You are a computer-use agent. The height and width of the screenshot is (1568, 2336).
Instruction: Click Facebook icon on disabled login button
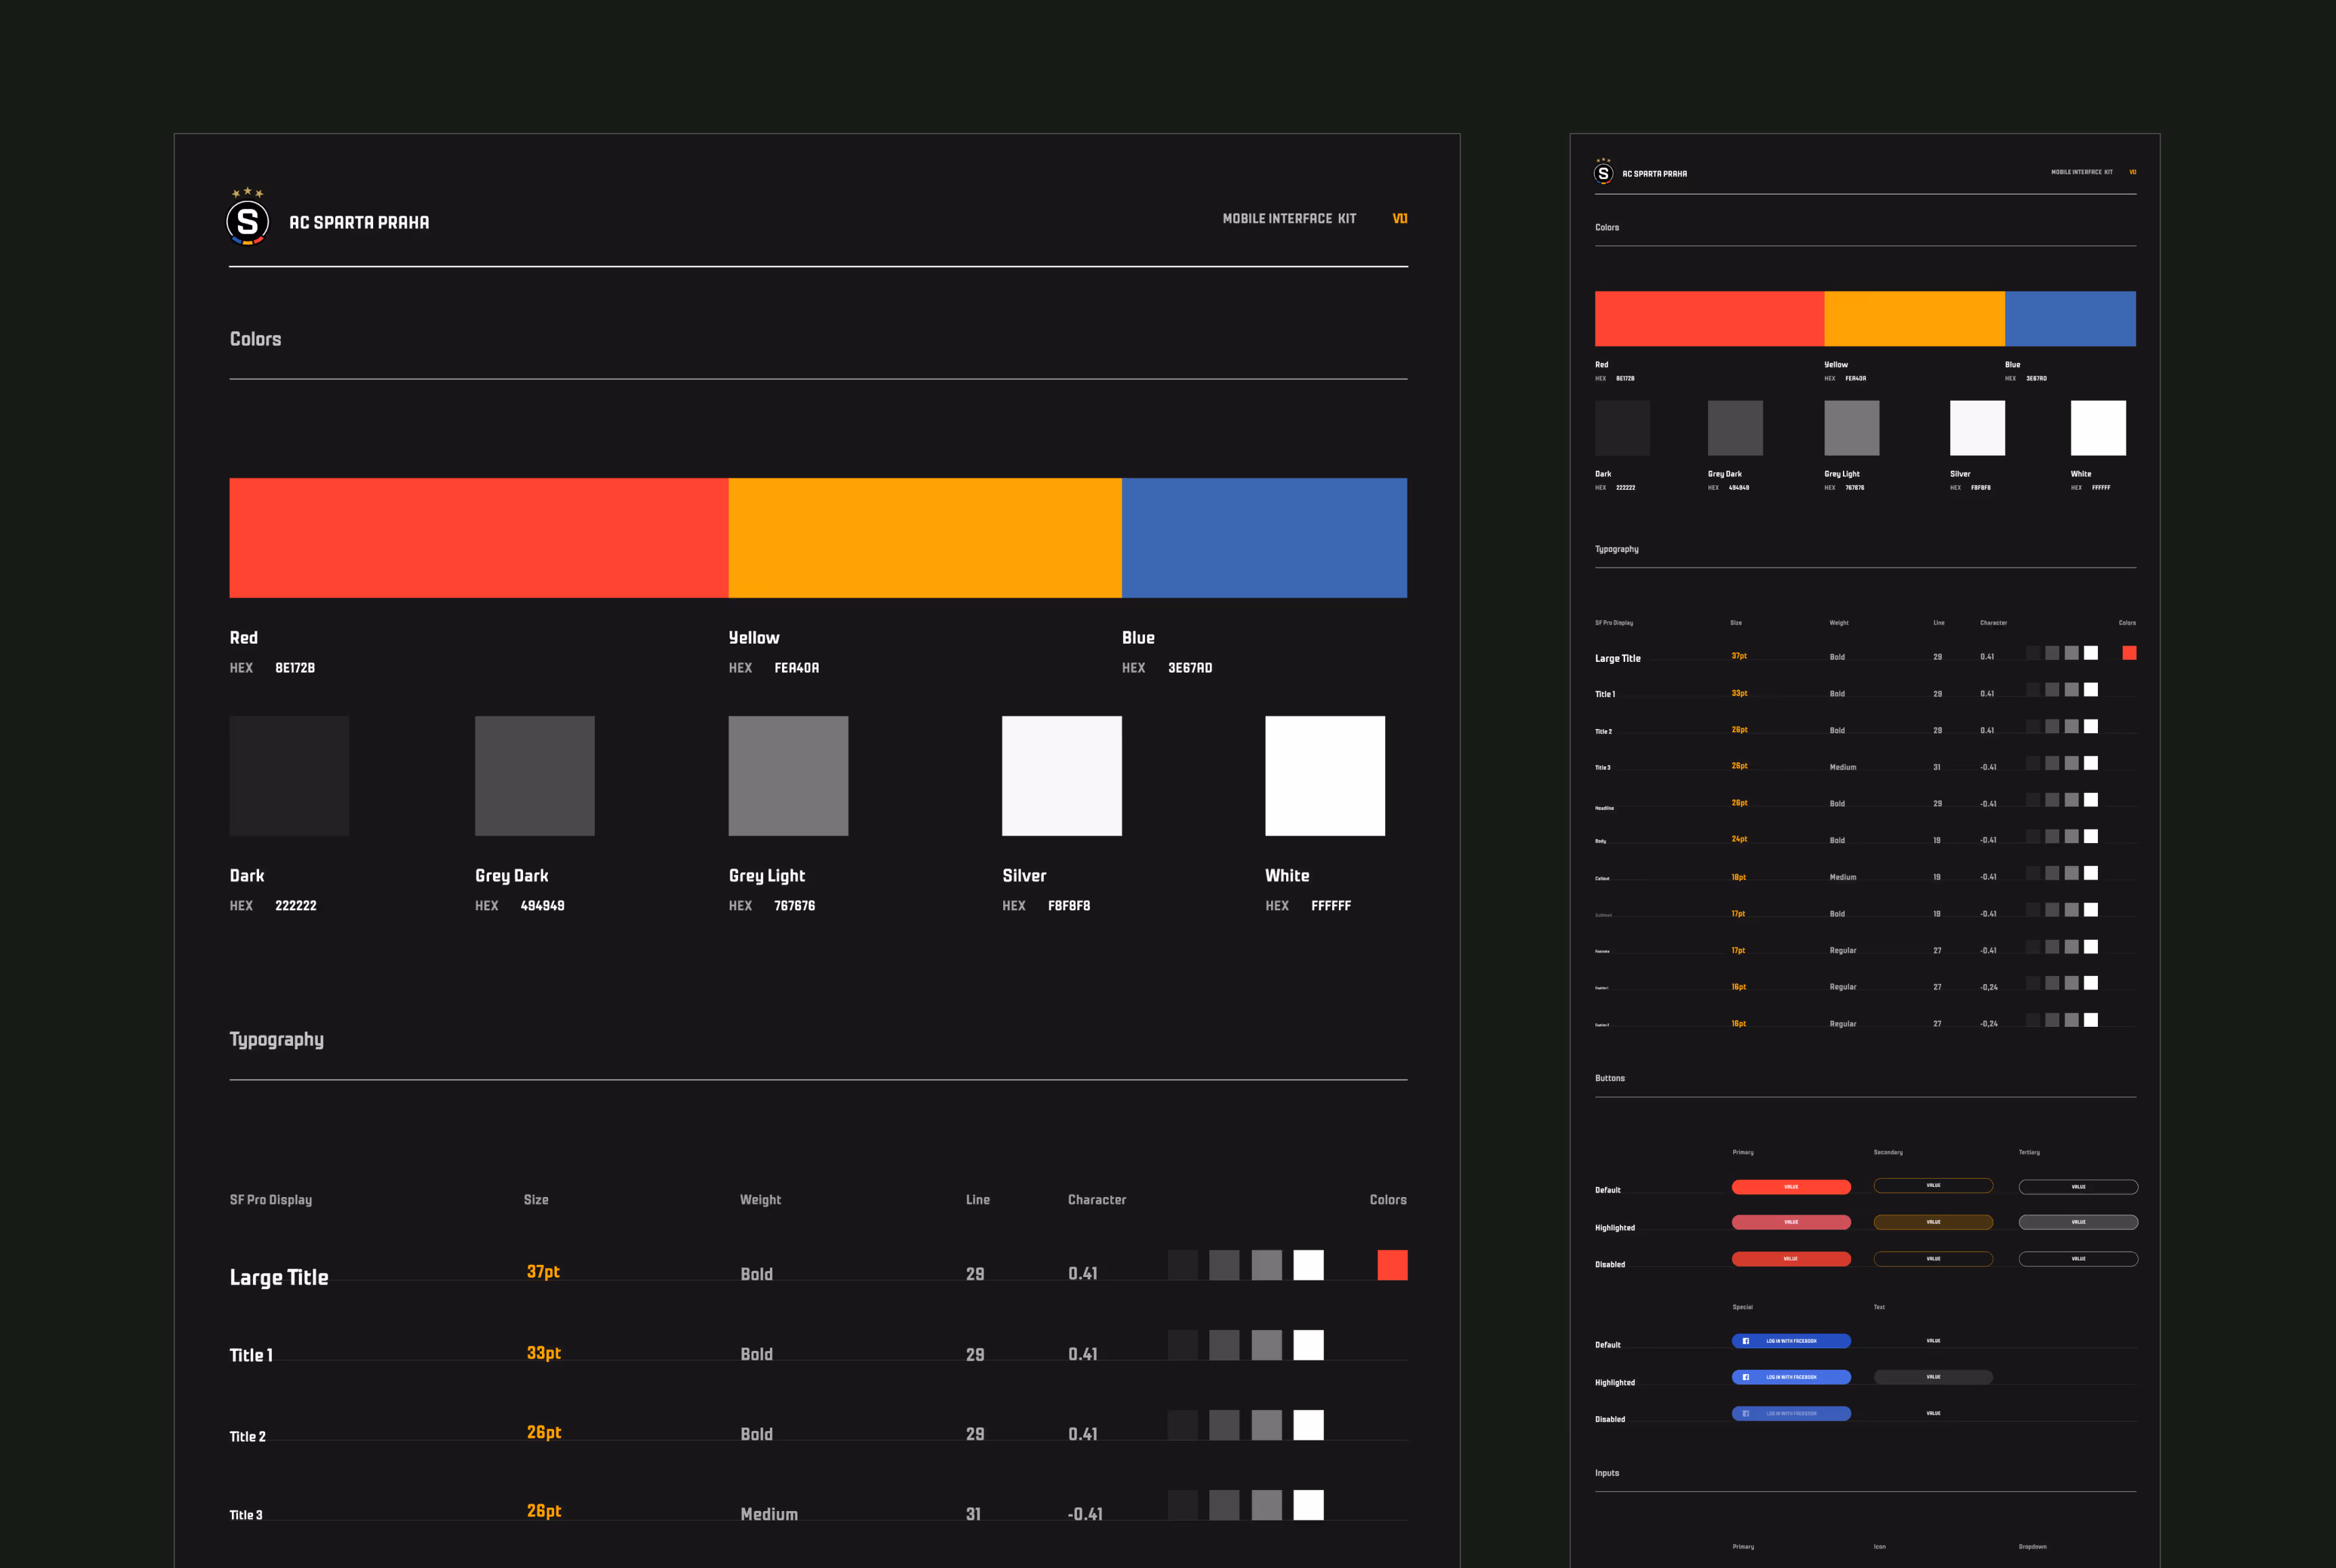(1746, 1413)
